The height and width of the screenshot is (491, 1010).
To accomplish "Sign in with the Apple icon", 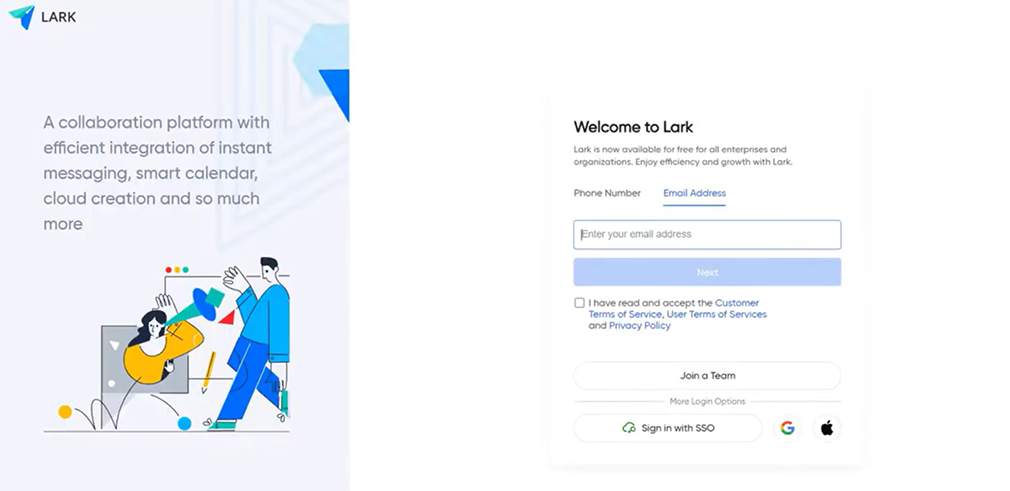I will (827, 428).
